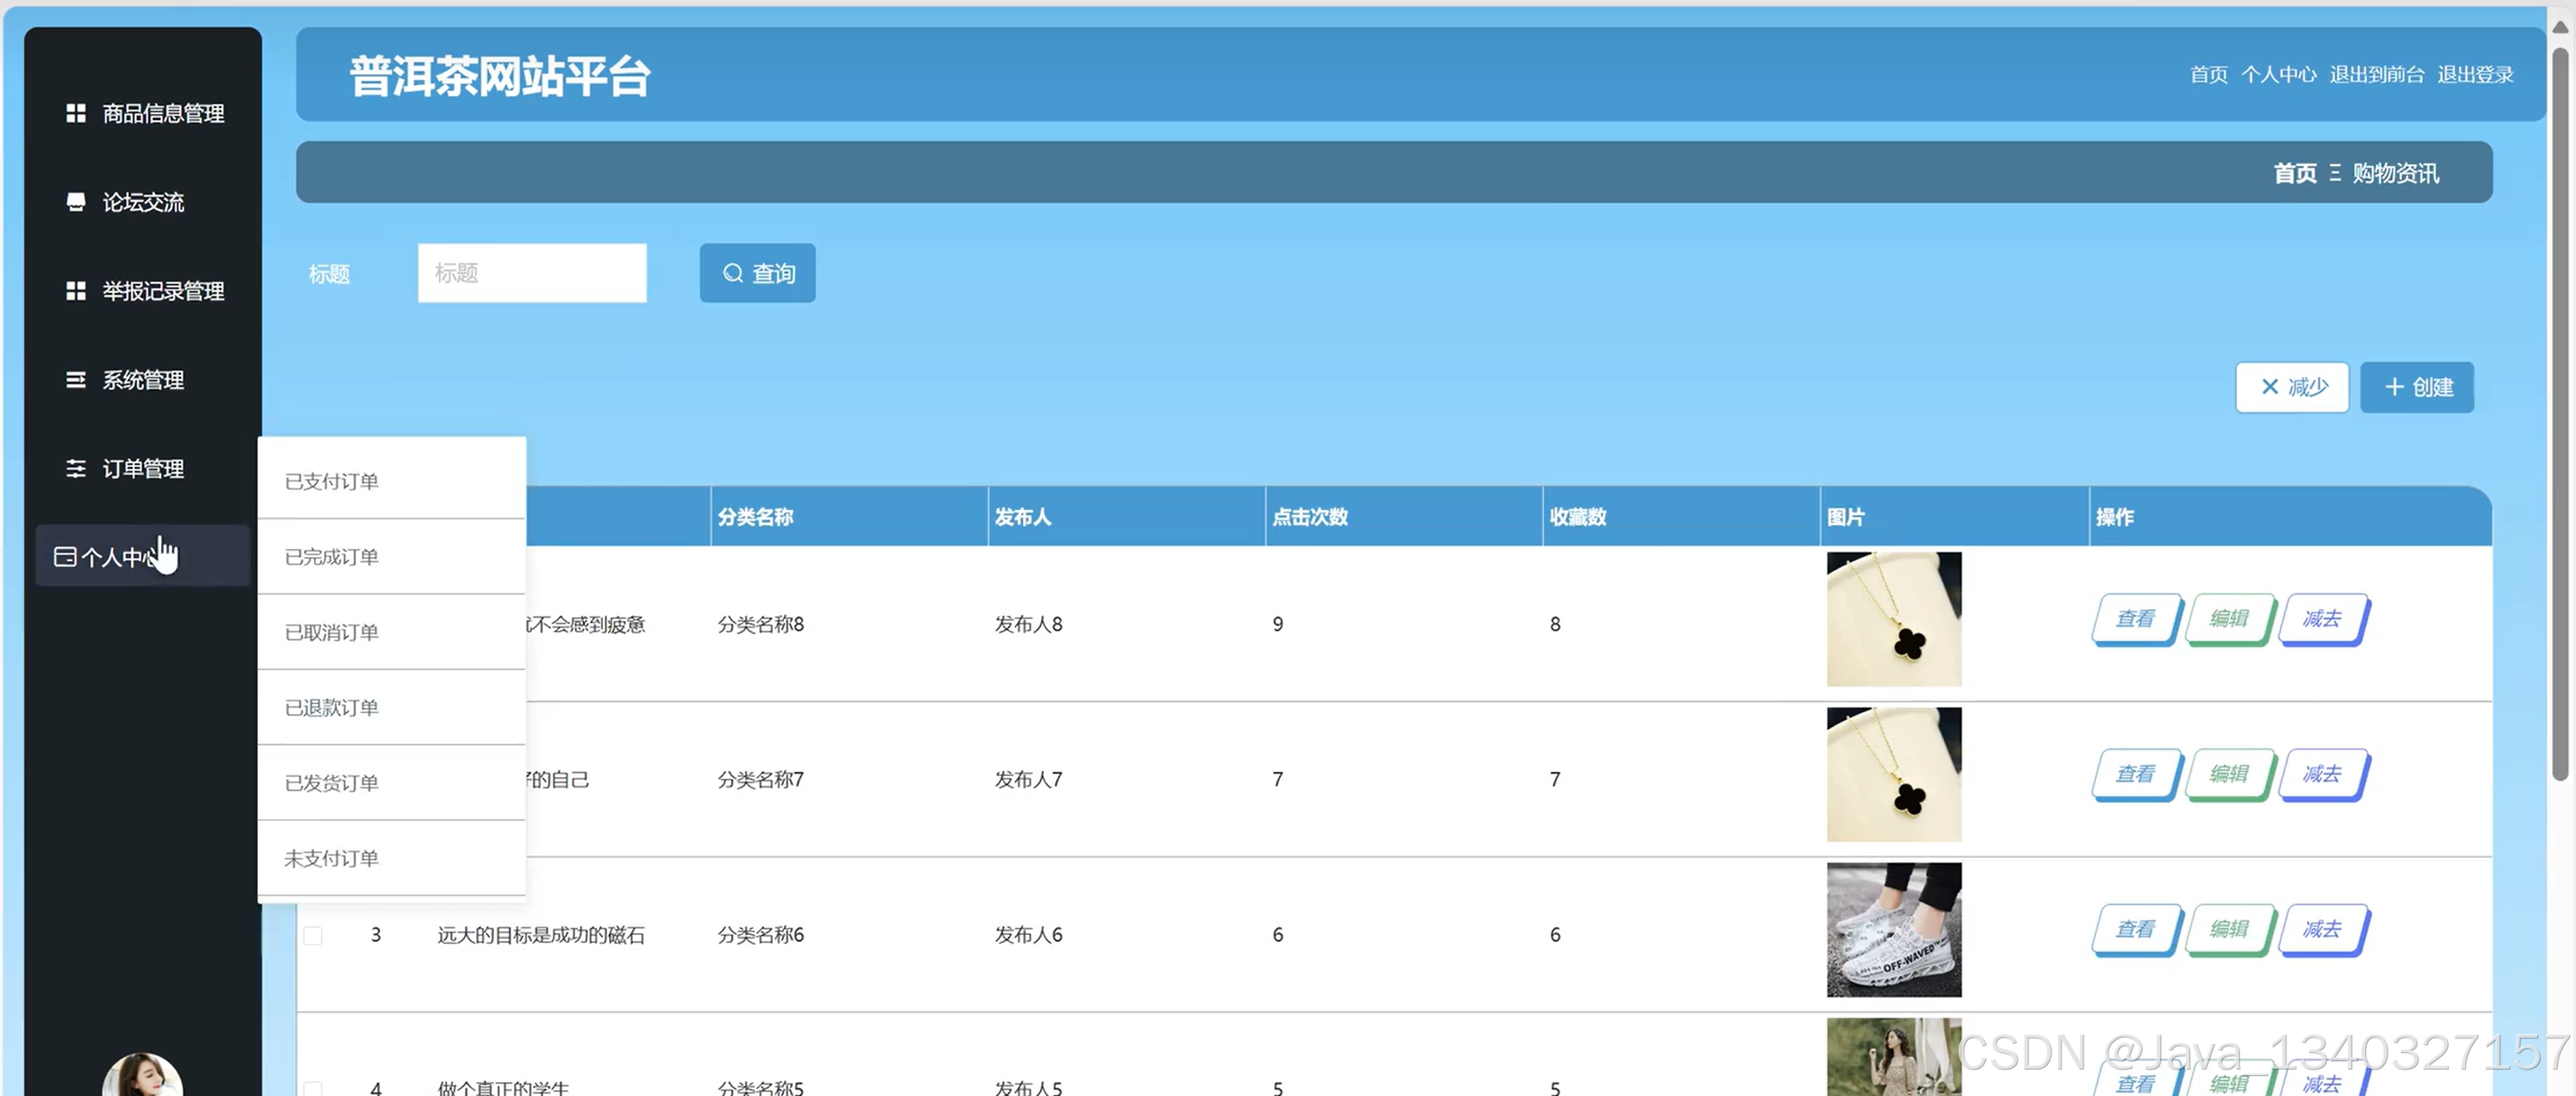Open 个人中心 link in the top header
The height and width of the screenshot is (1096, 2576).
tap(2278, 74)
